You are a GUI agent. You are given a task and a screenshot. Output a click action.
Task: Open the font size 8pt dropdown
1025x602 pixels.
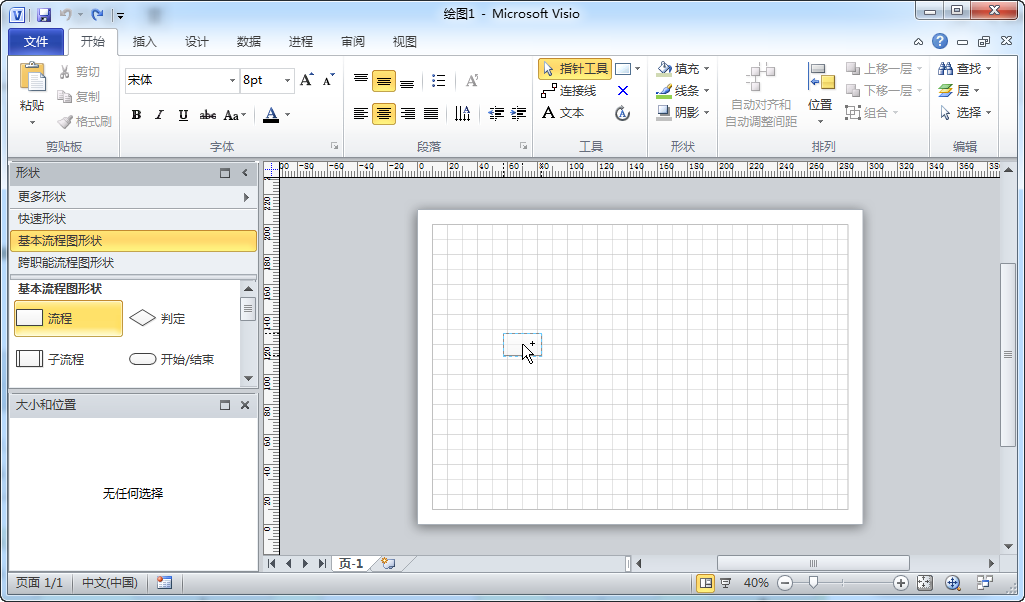click(x=288, y=80)
